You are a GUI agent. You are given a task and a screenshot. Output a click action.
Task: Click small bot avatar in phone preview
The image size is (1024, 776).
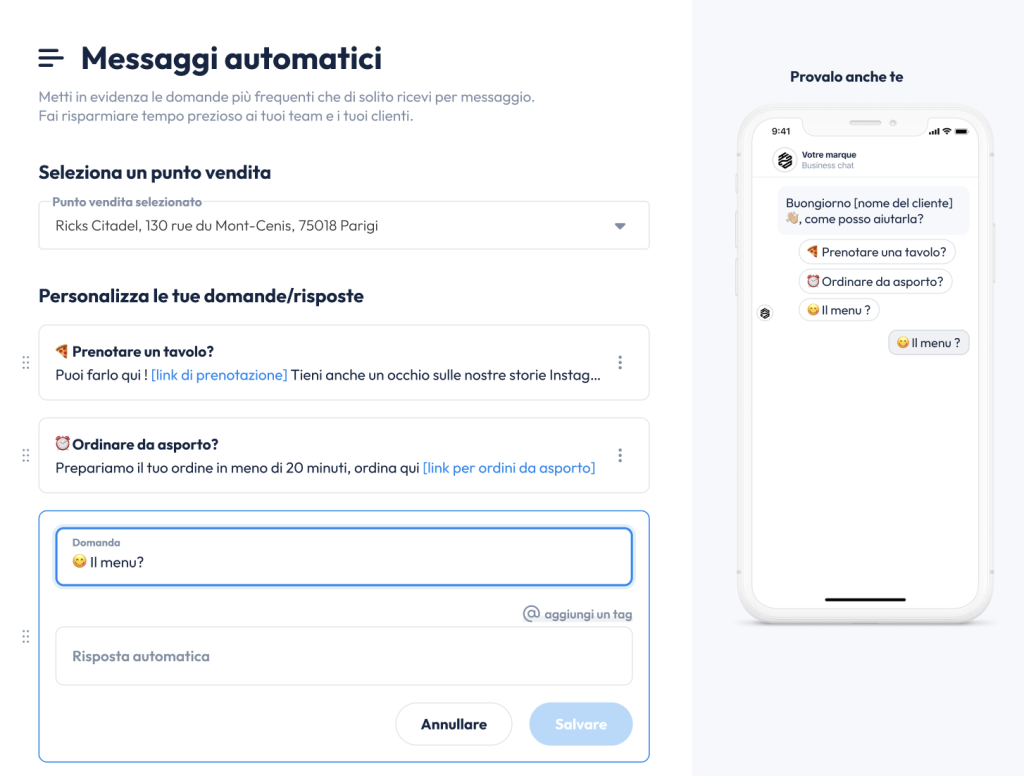pos(765,314)
